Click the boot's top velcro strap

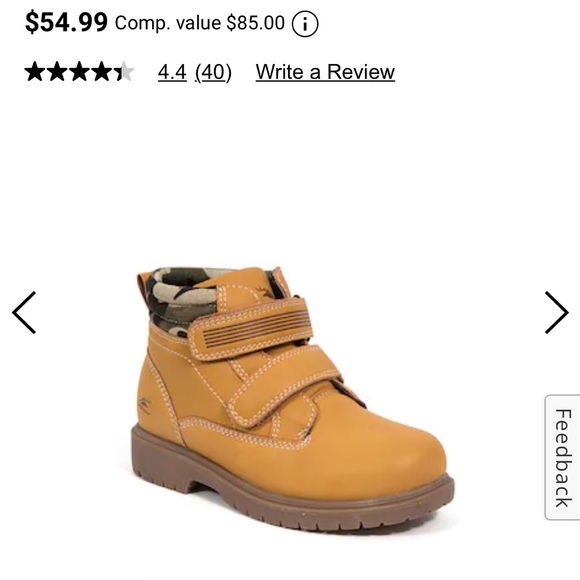tap(250, 328)
